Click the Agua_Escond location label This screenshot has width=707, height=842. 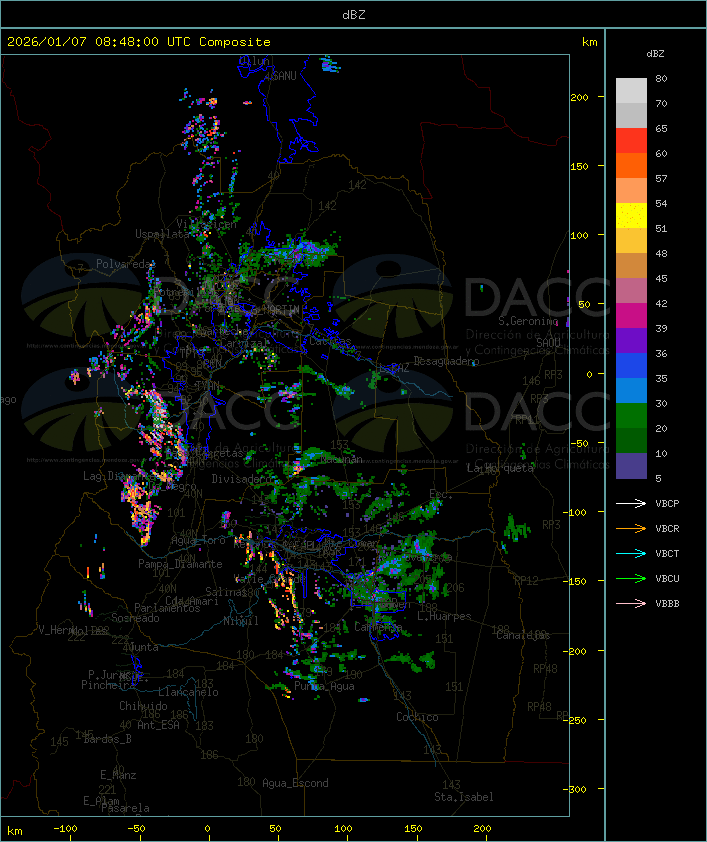coord(295,783)
